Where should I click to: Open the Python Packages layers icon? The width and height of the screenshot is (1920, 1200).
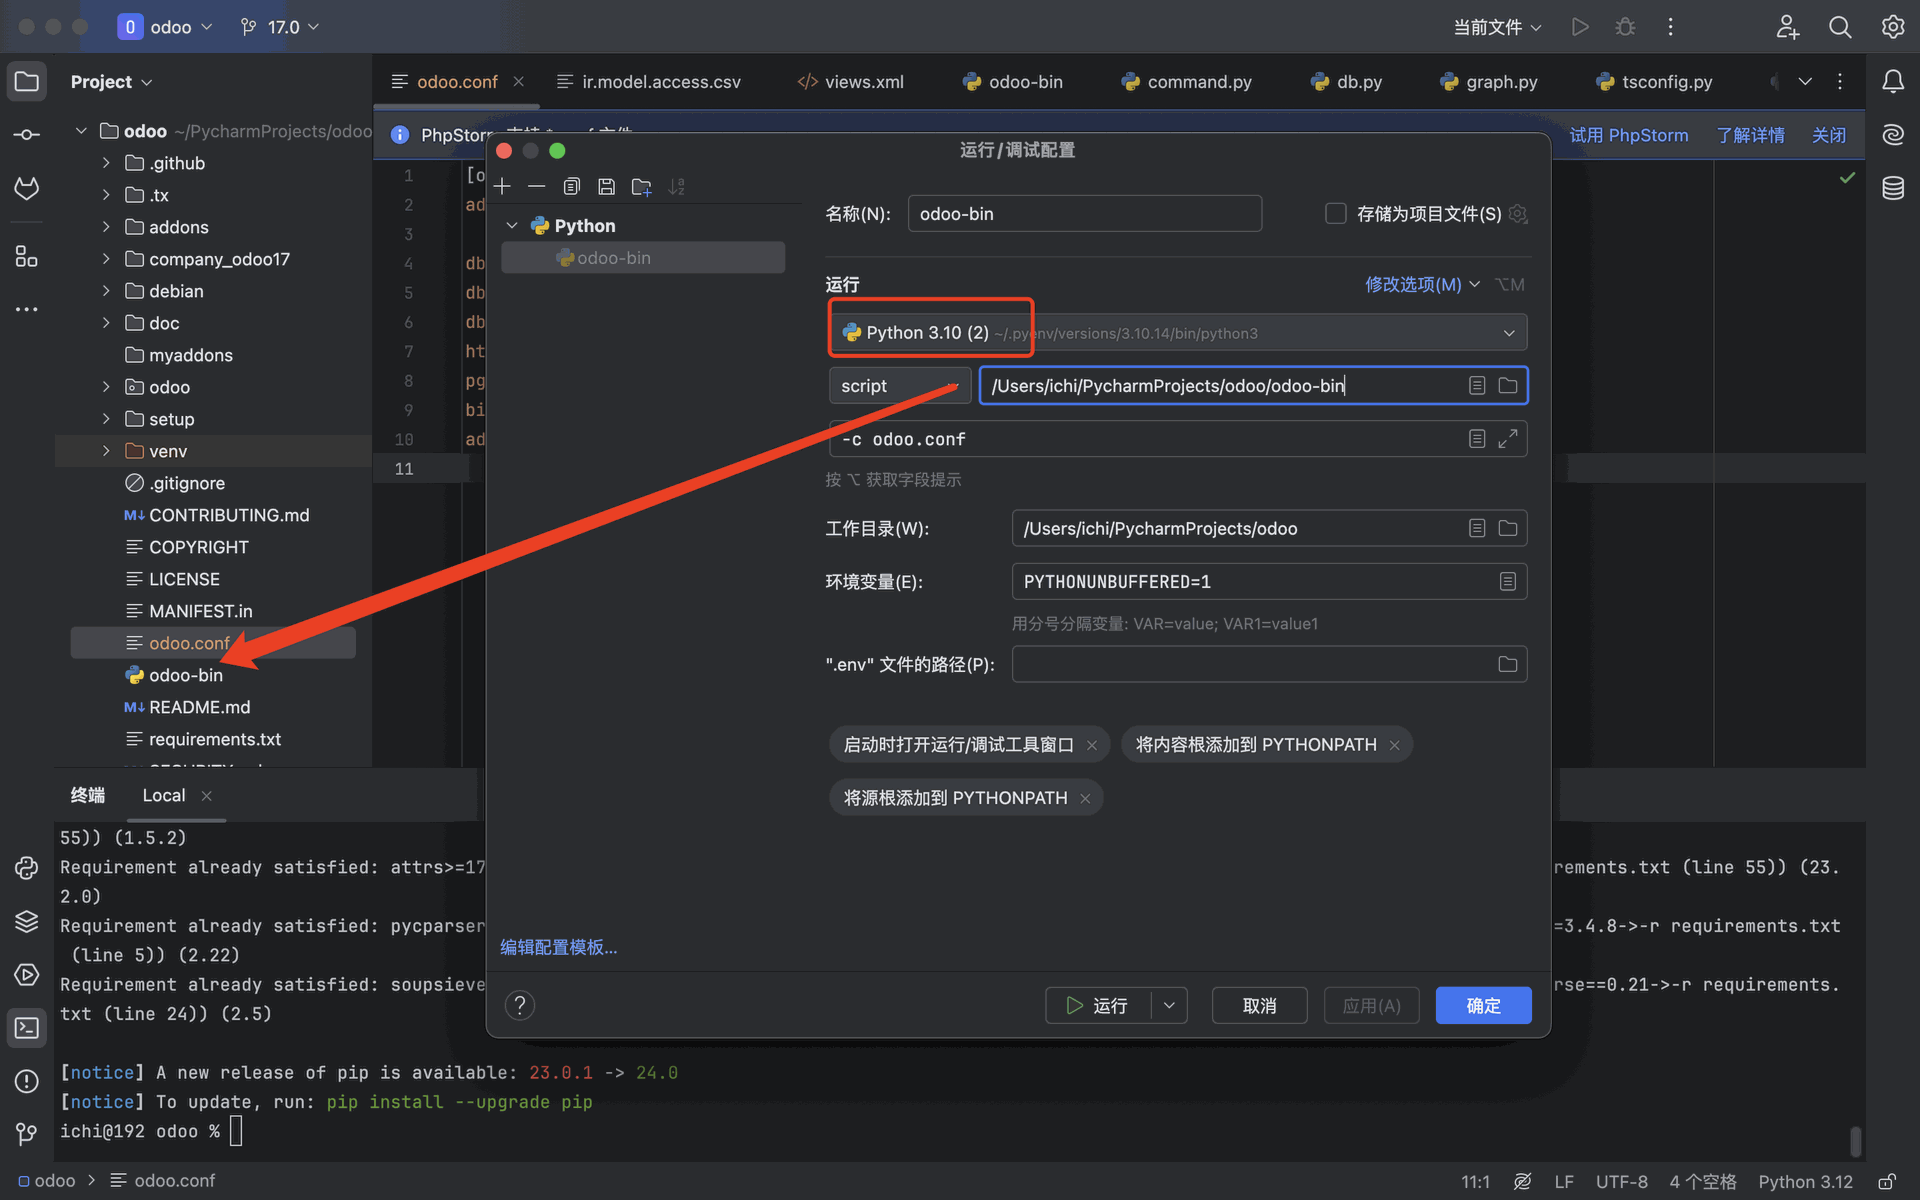[27, 921]
